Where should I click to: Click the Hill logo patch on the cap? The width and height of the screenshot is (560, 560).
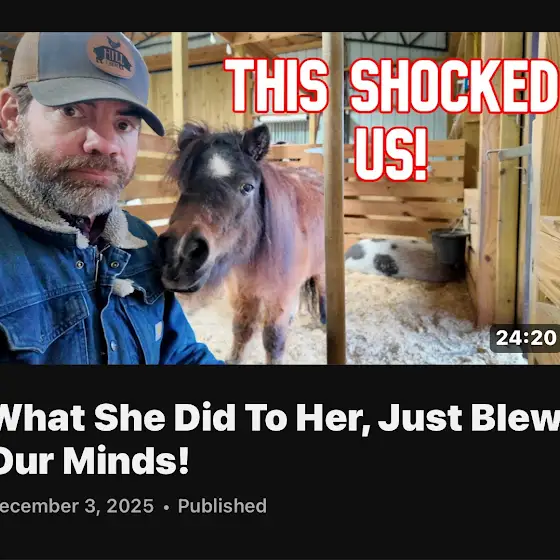pos(111,57)
